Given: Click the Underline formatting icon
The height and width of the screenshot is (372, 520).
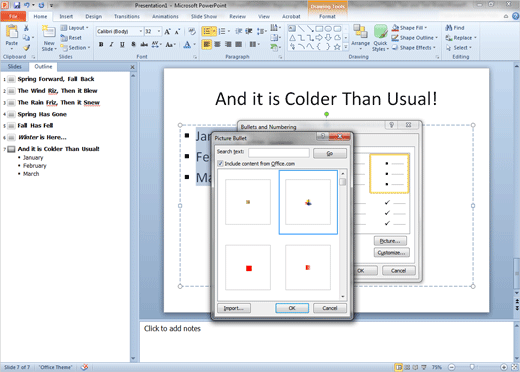Looking at the screenshot, I should pyautogui.click(x=122, y=44).
